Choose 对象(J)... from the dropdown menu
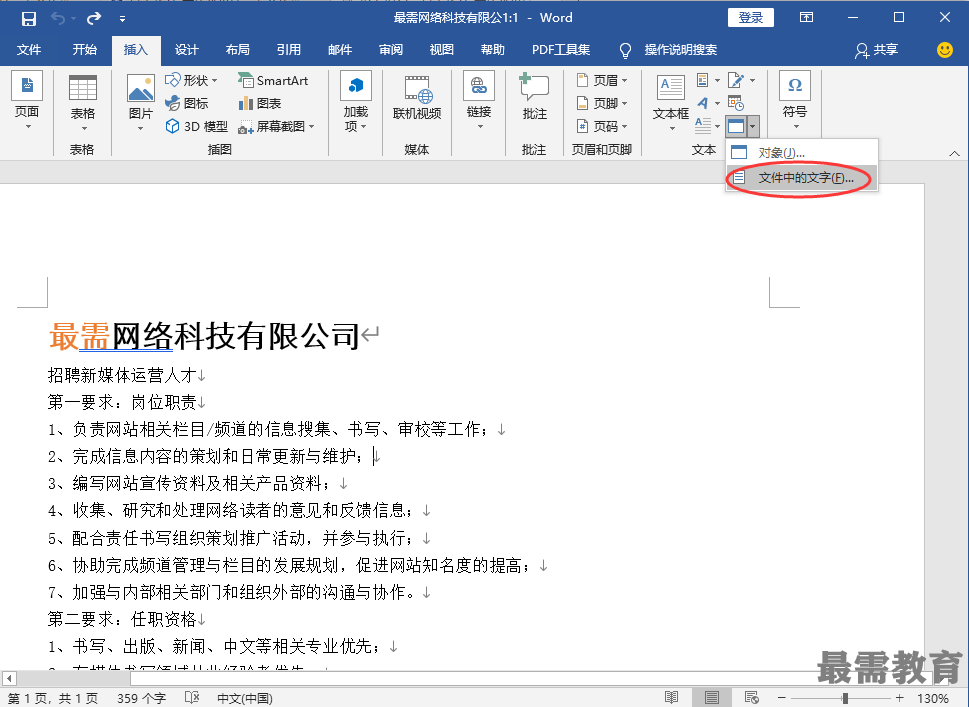The image size is (969, 707). [x=802, y=153]
